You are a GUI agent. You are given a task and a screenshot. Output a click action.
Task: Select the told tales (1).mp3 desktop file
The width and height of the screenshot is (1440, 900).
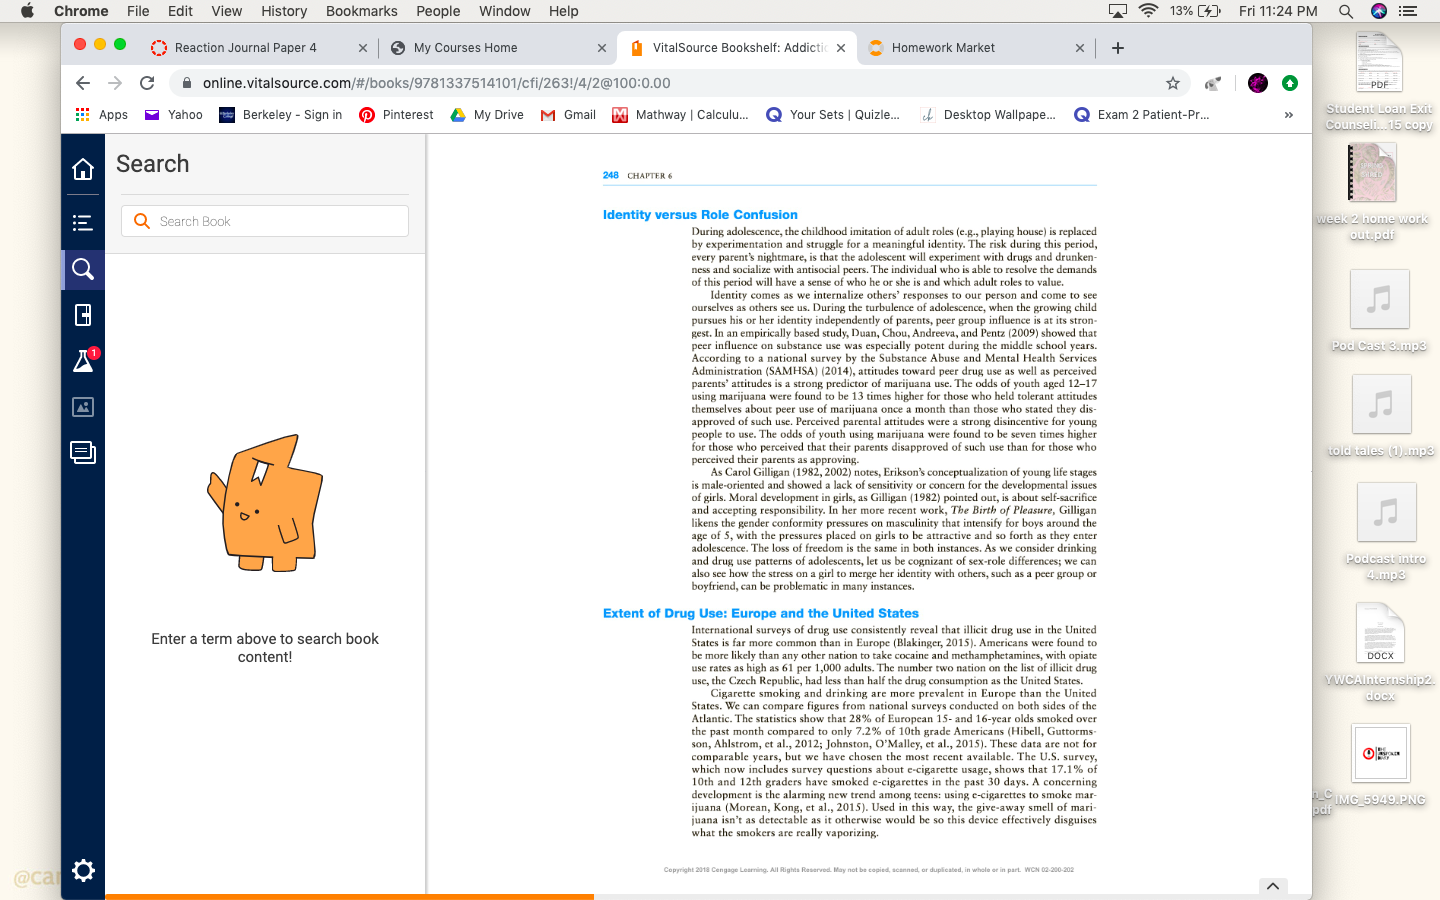tap(1381, 416)
